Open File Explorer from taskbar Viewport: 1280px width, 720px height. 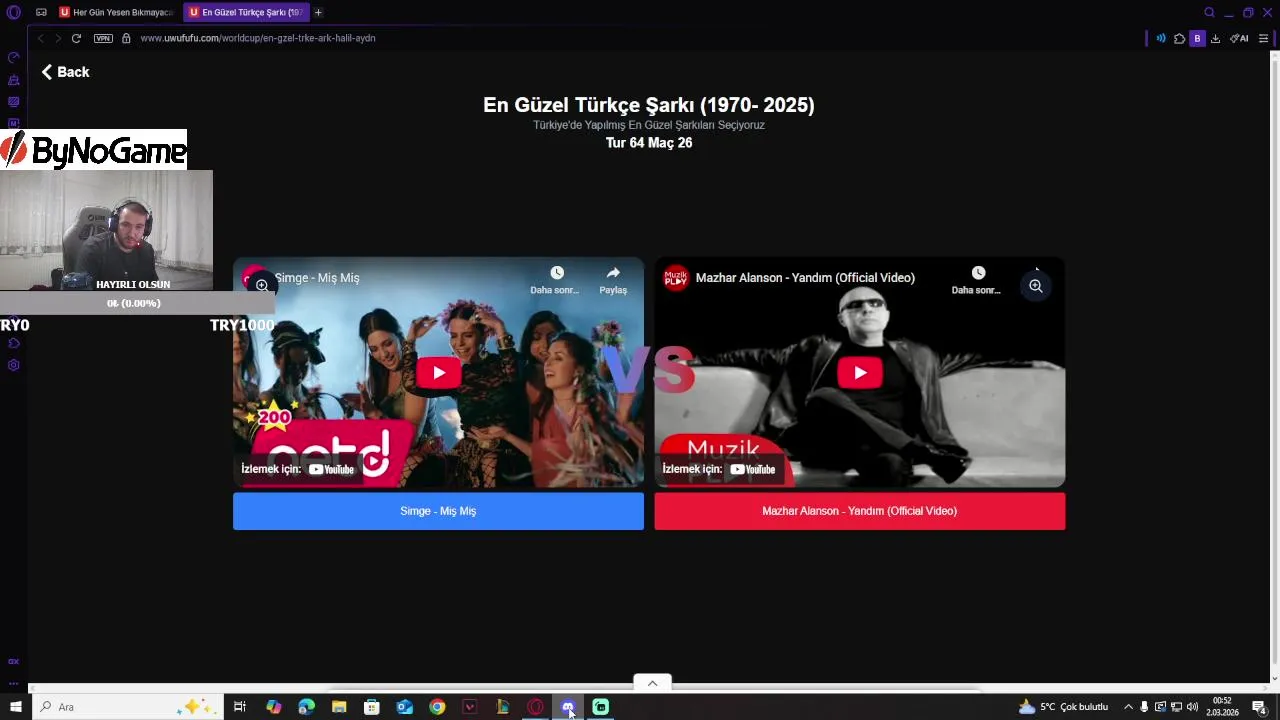(339, 707)
